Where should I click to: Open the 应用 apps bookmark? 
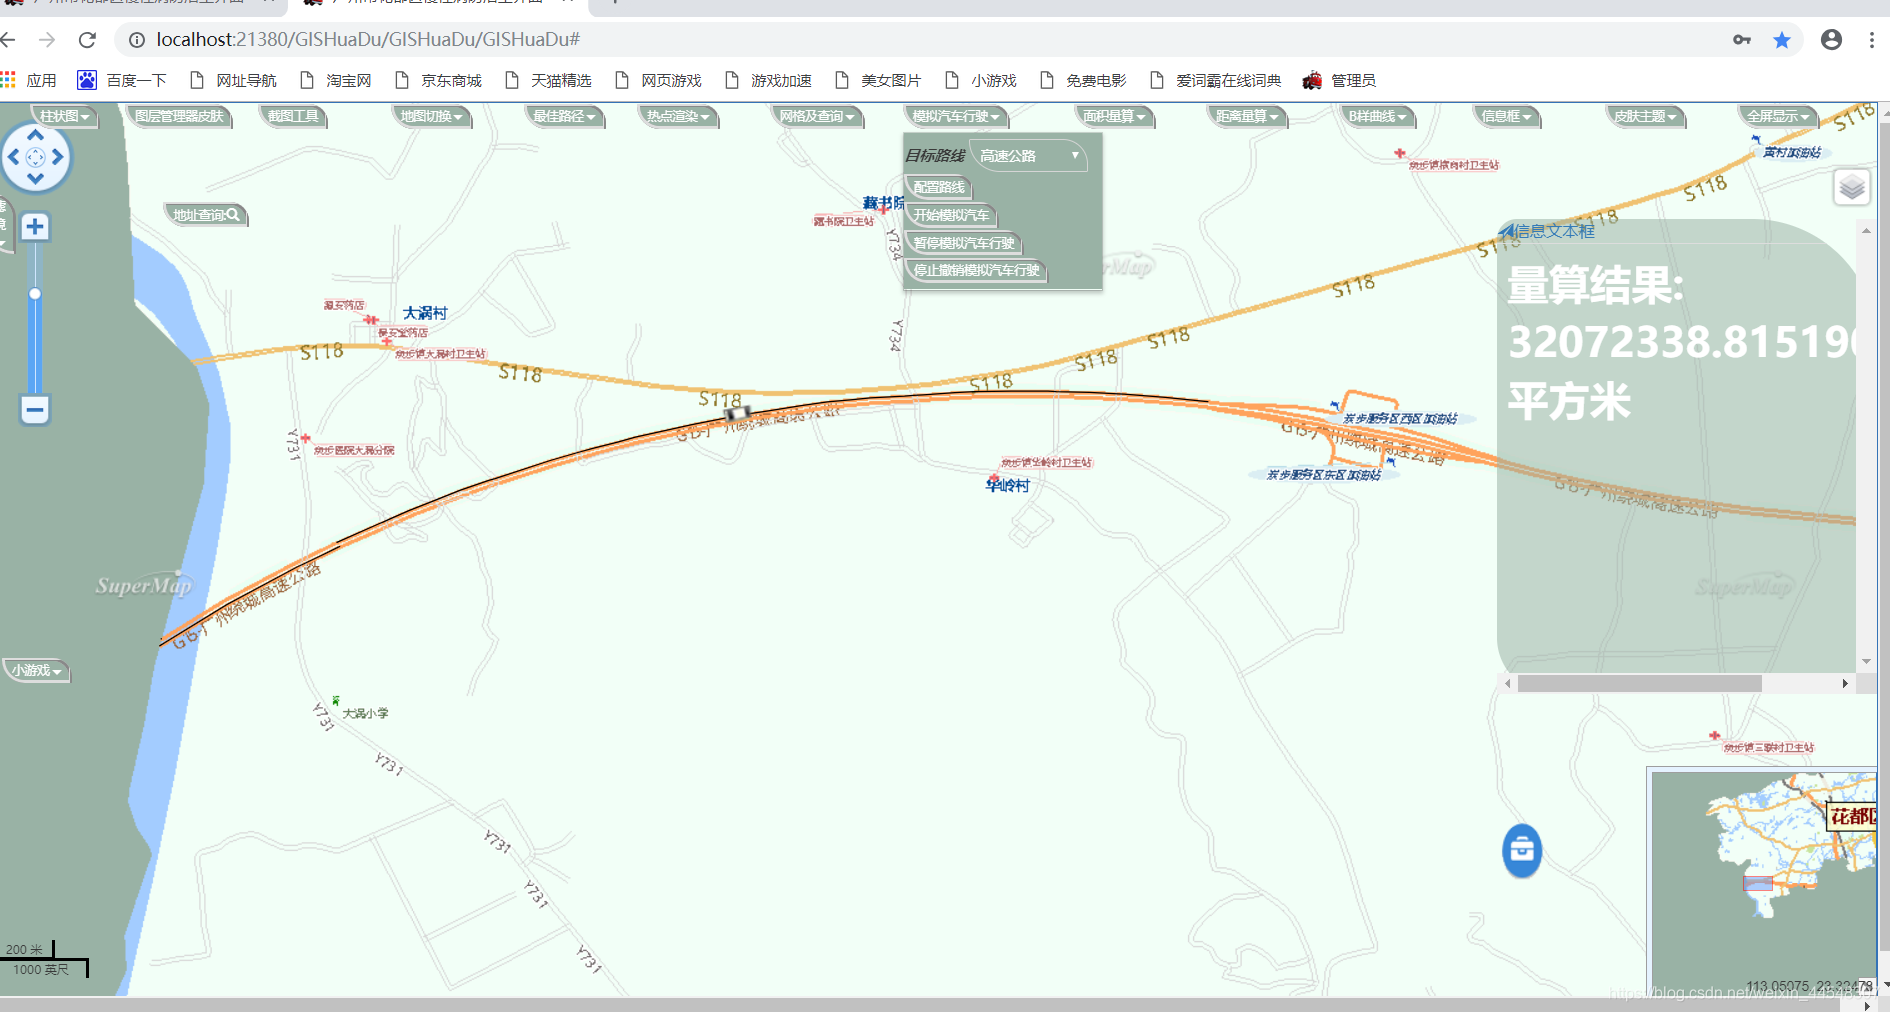(29, 80)
